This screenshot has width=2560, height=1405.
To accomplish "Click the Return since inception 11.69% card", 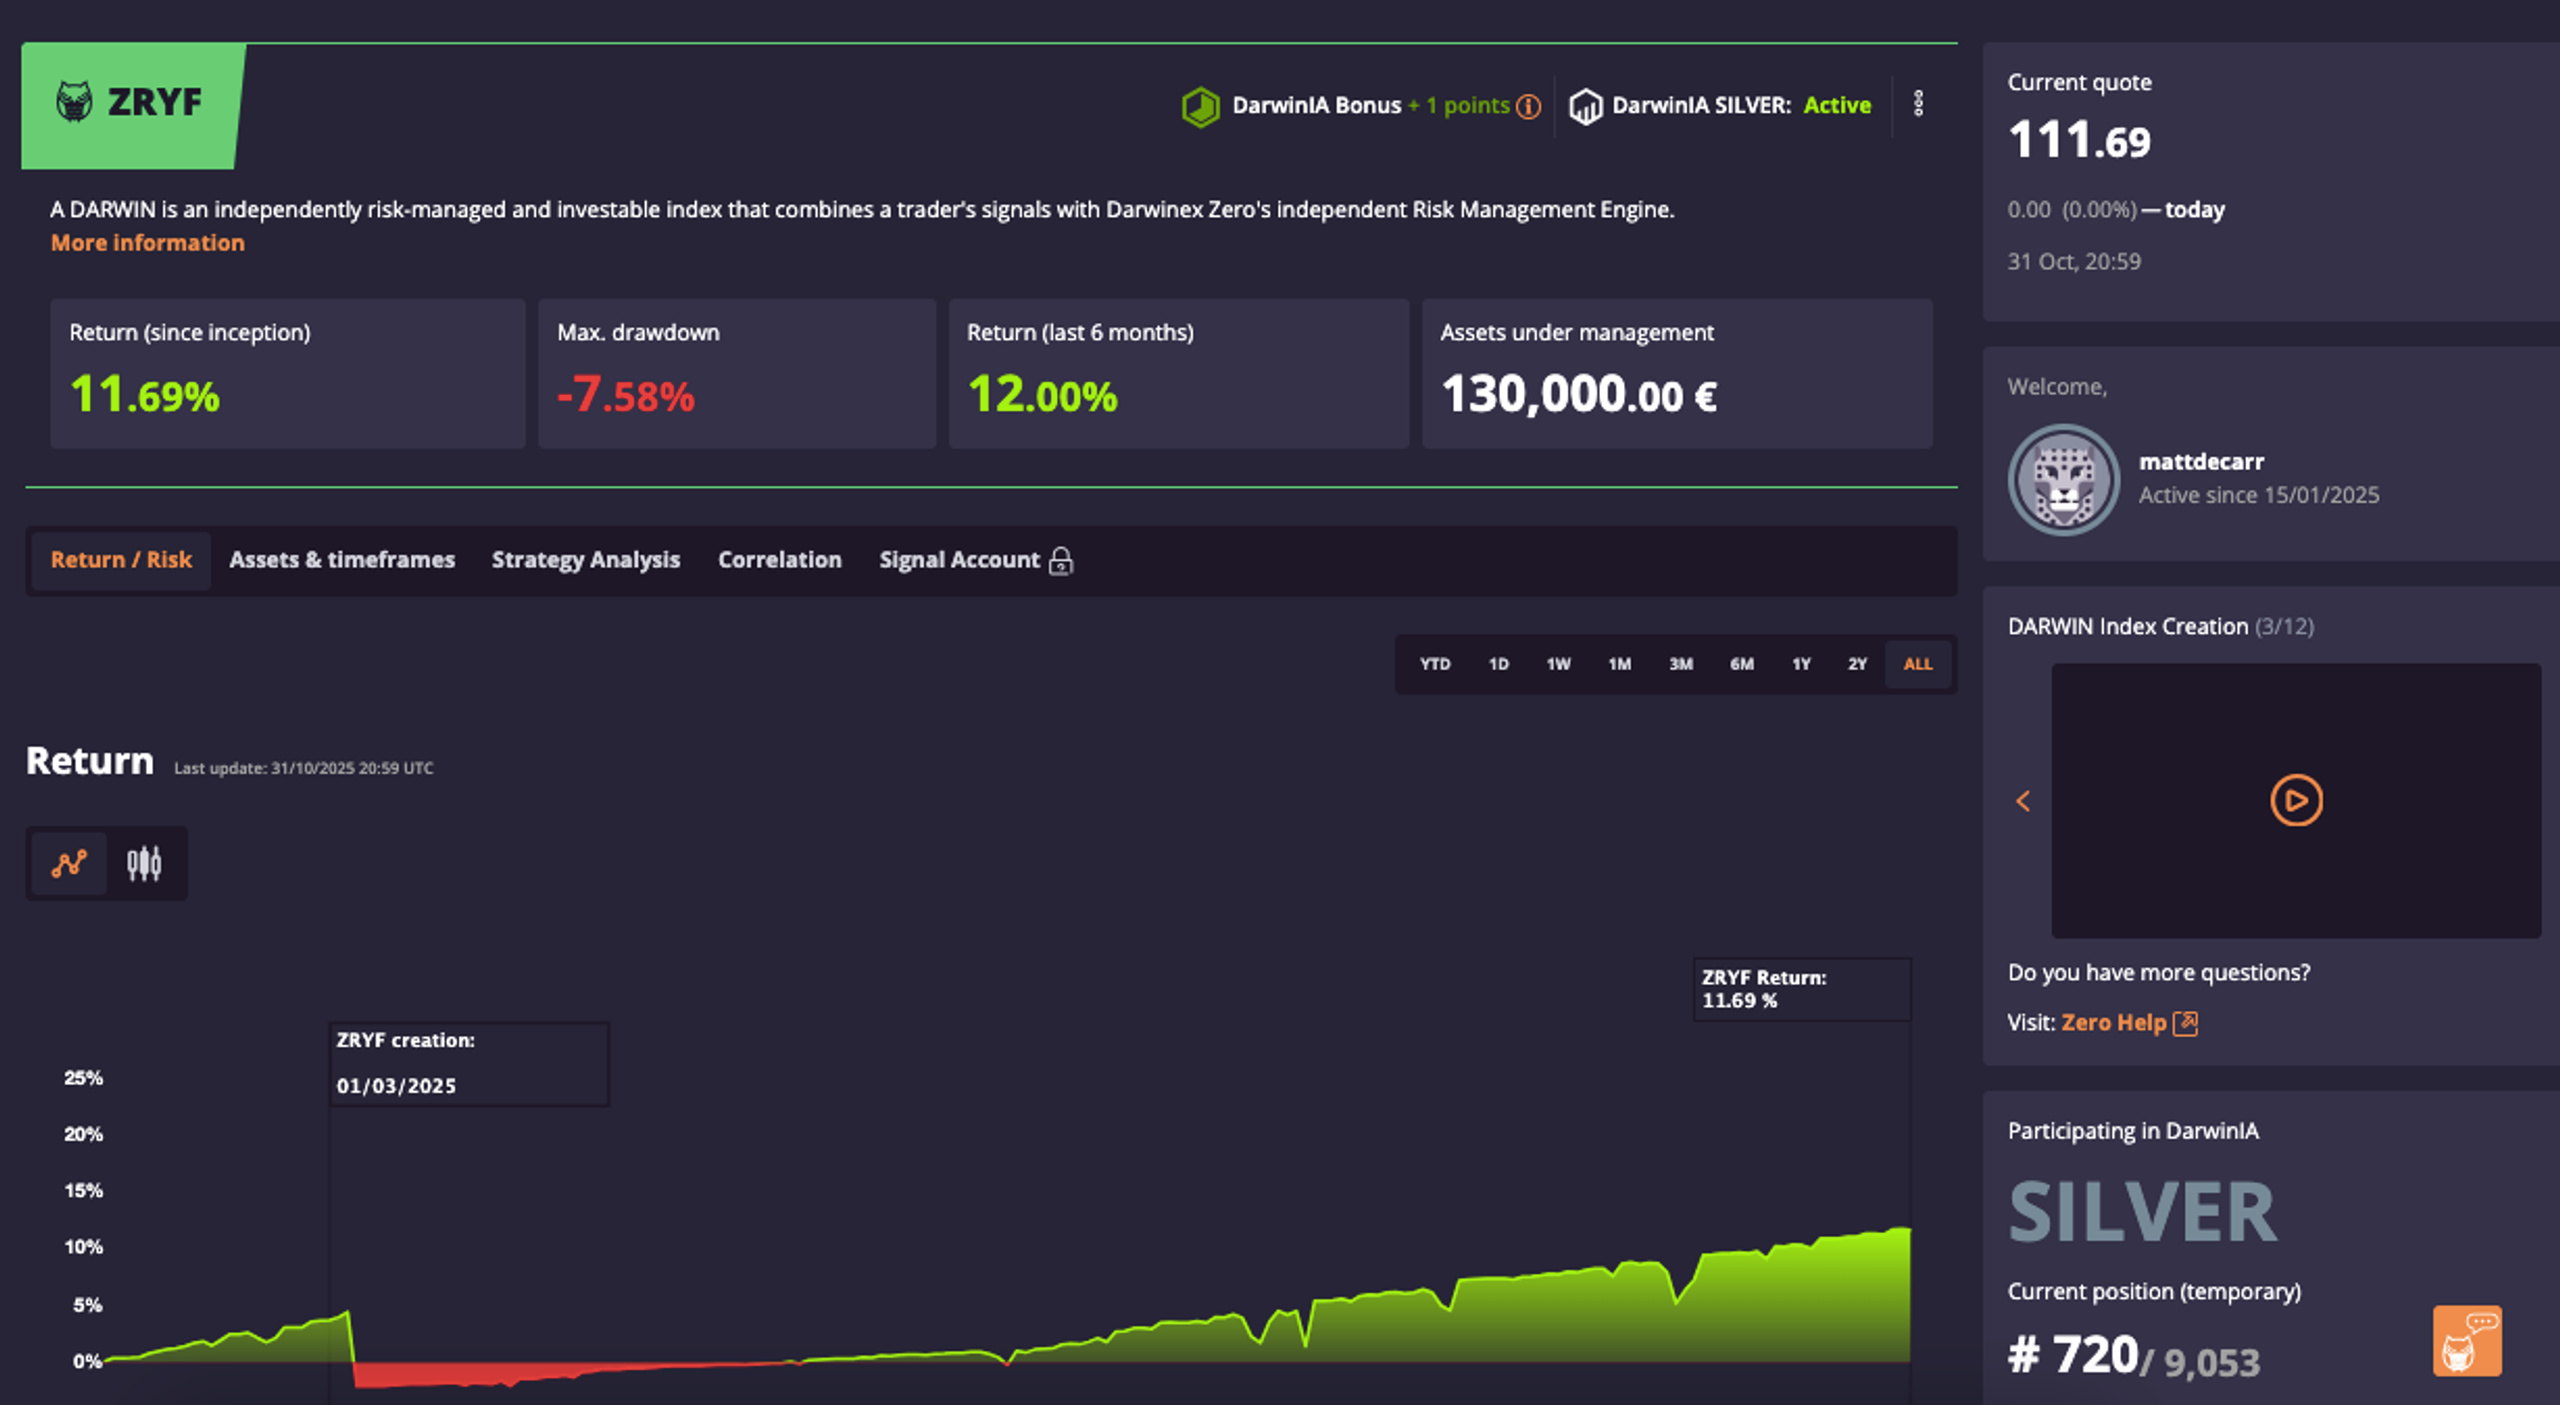I will coord(288,373).
